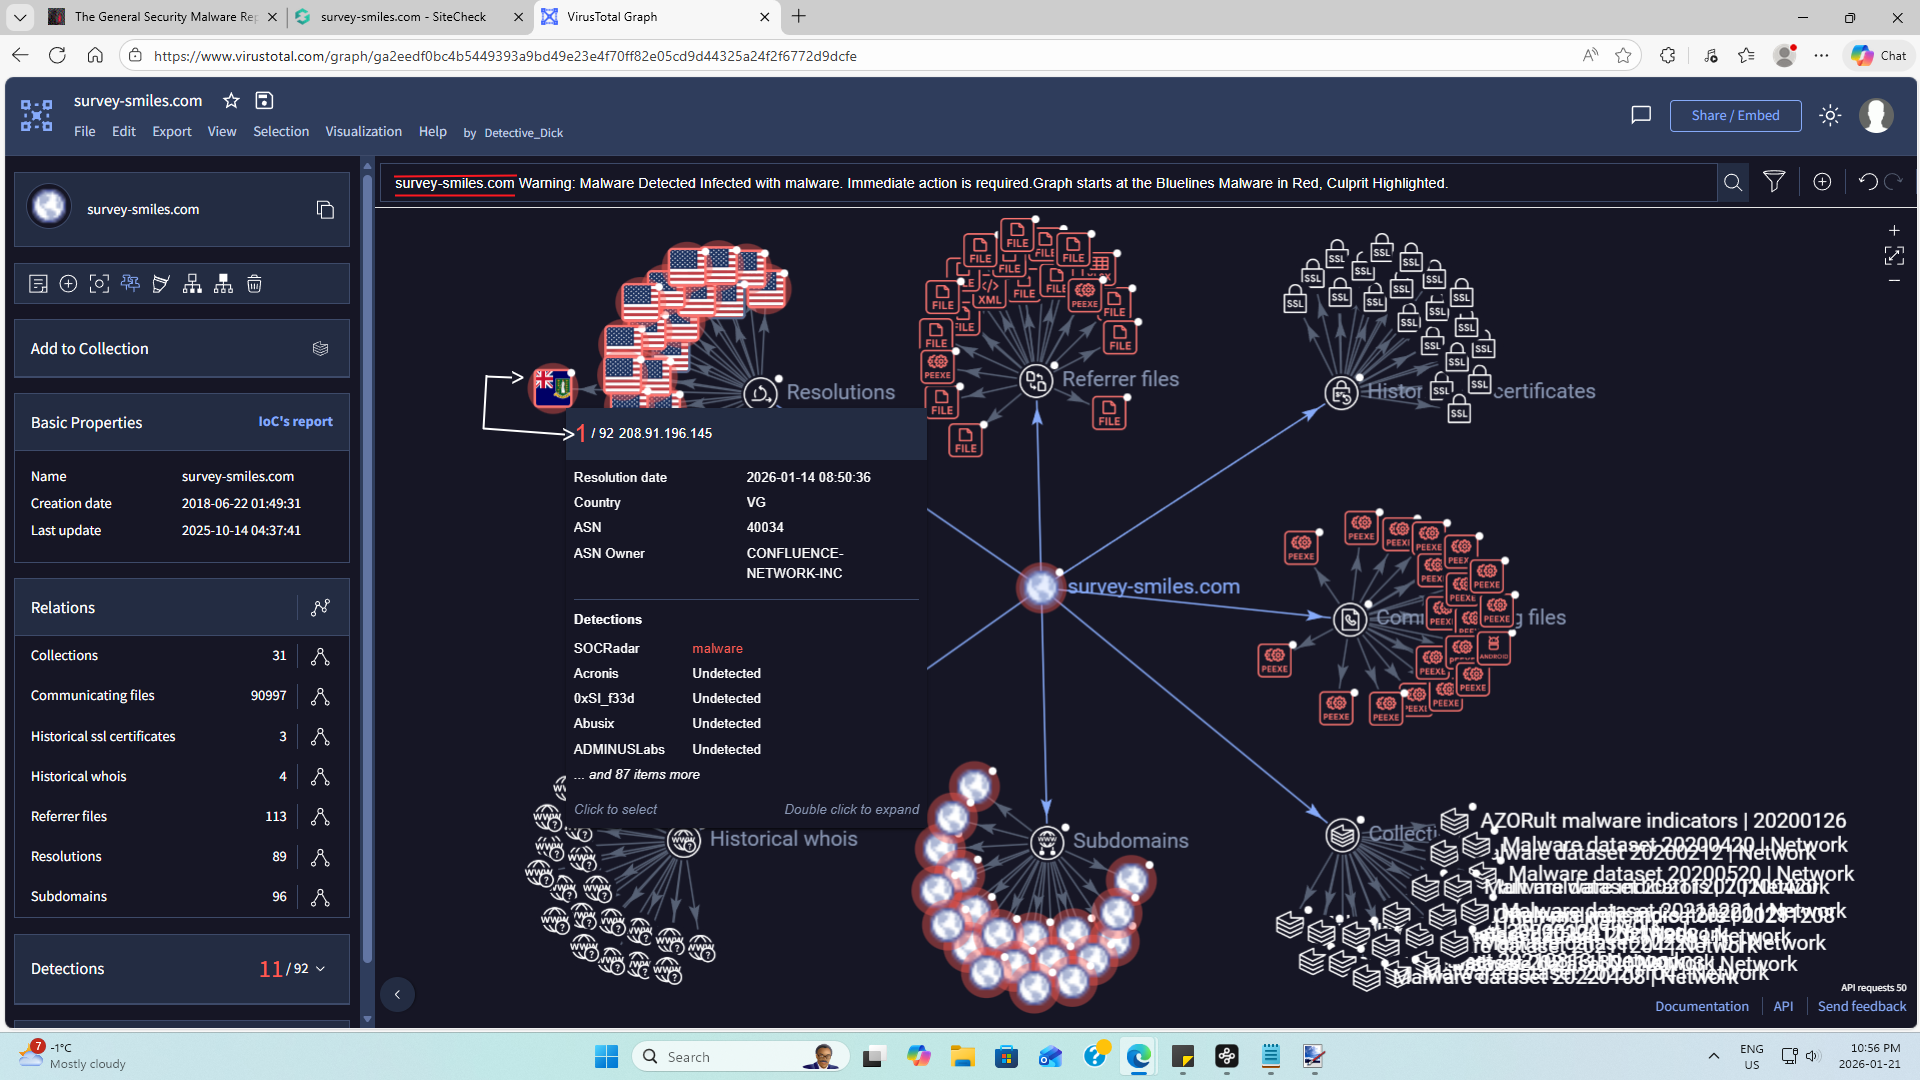Collapse the left sidebar with arrow button
This screenshot has width=1920, height=1080.
pos(397,994)
